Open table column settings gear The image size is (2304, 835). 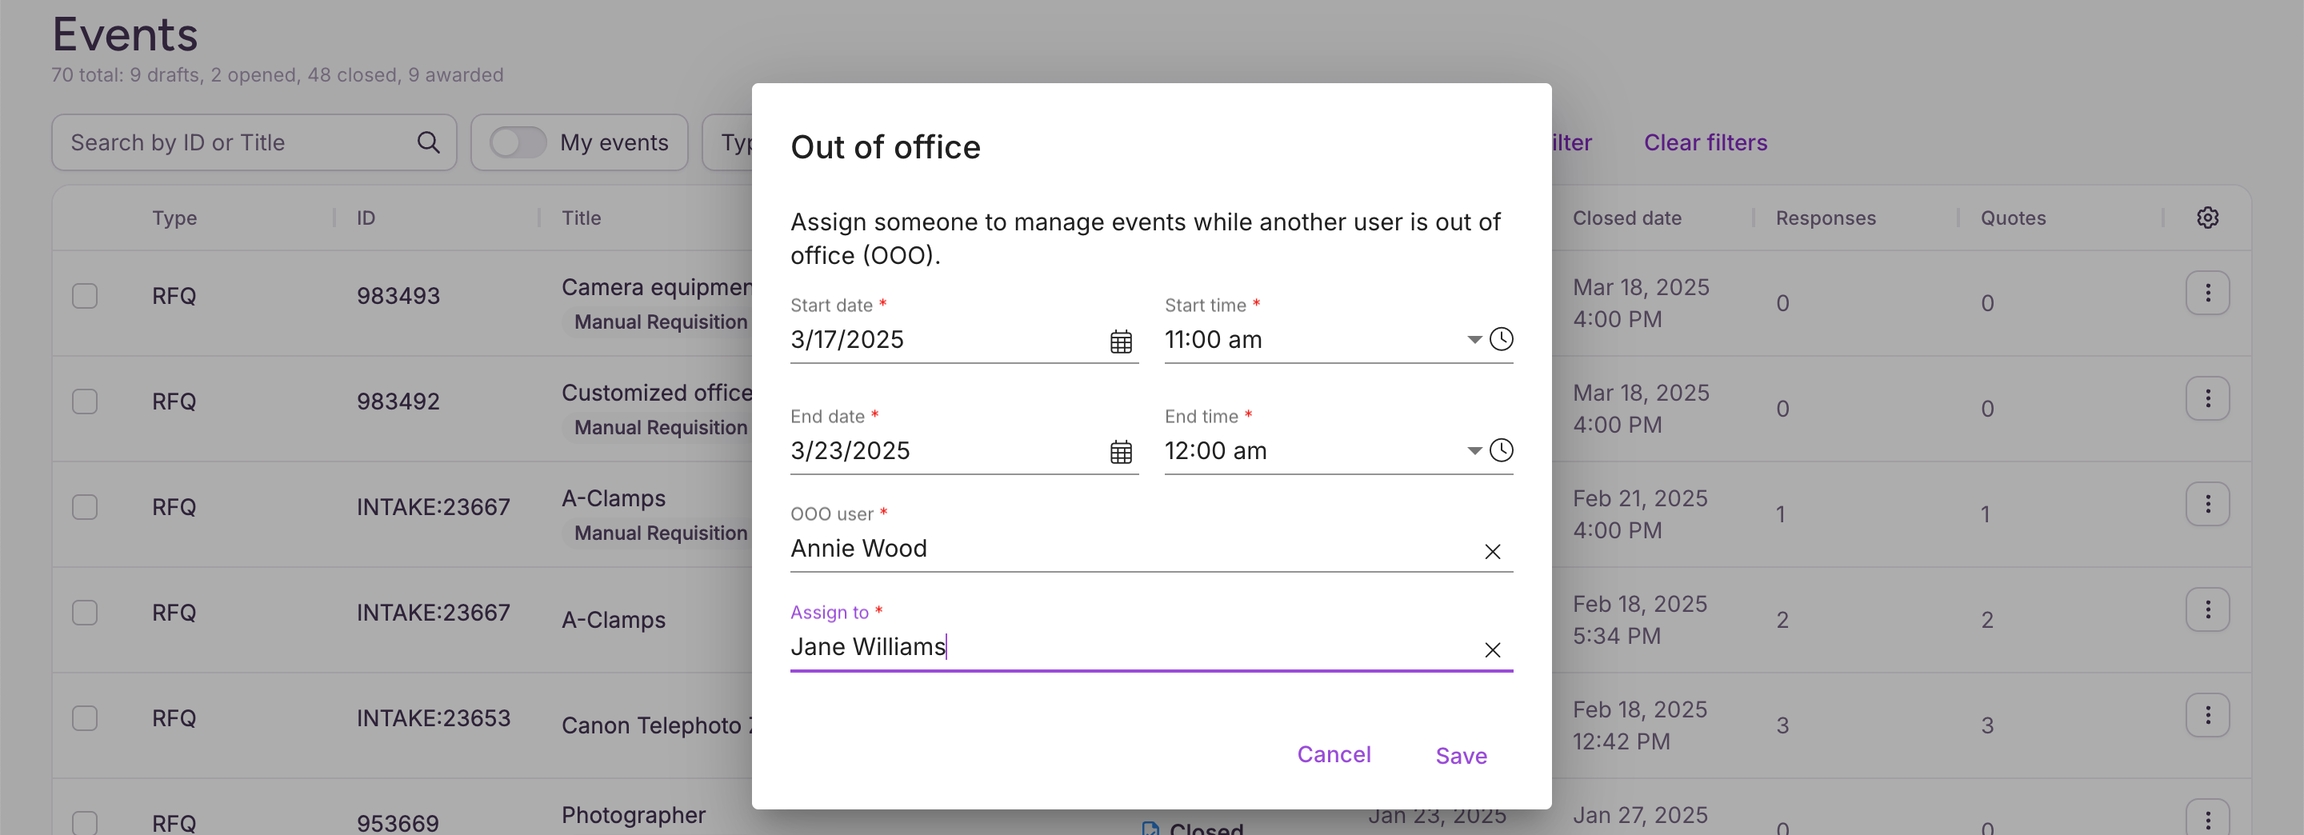[2207, 218]
